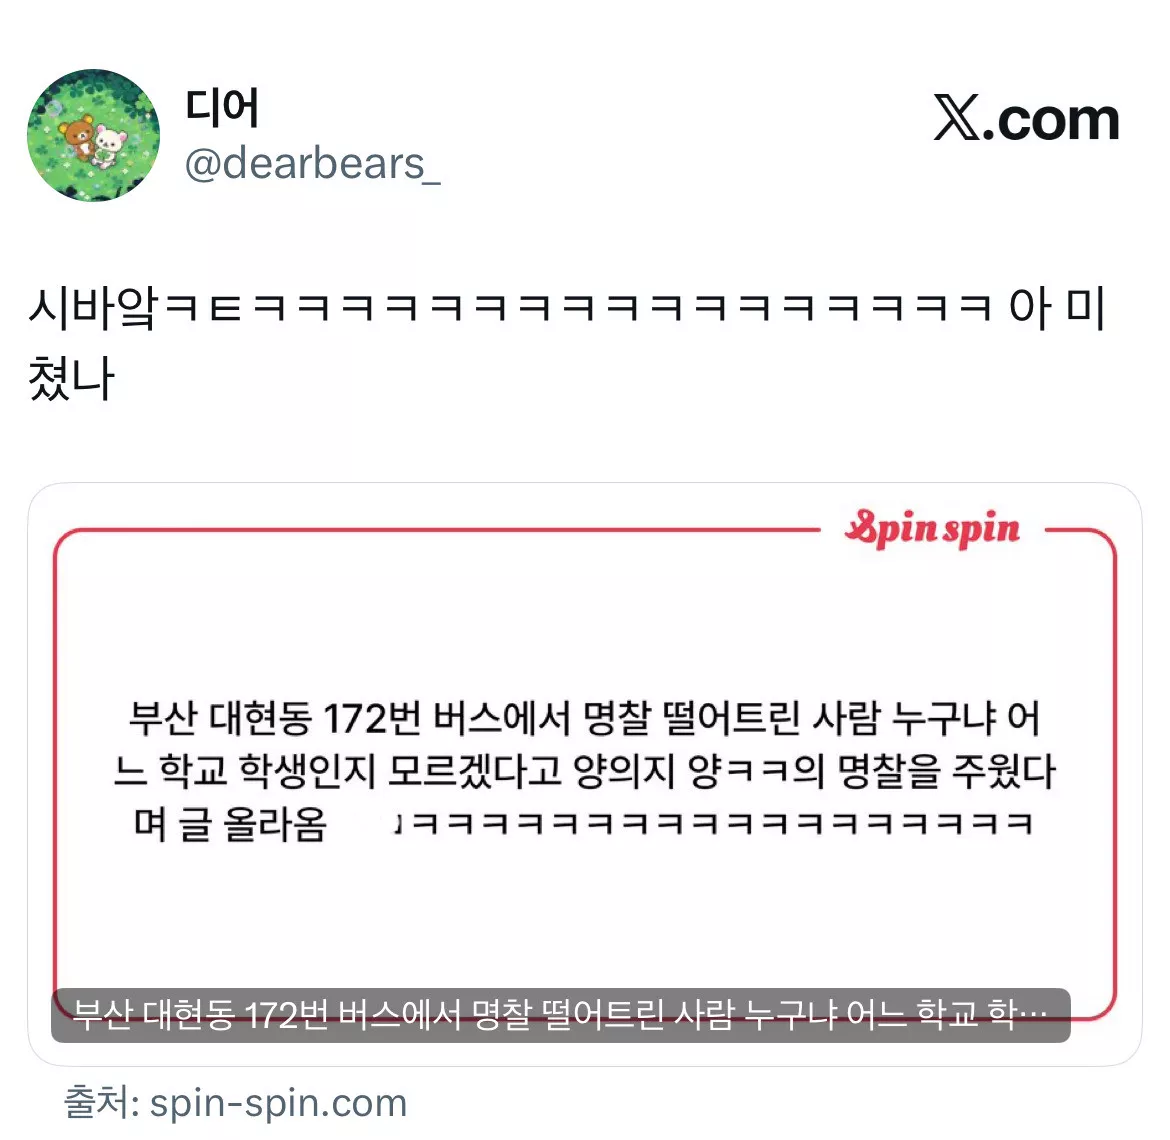Click the red rounded card border
The height and width of the screenshot is (1140, 1170).
click(585, 774)
